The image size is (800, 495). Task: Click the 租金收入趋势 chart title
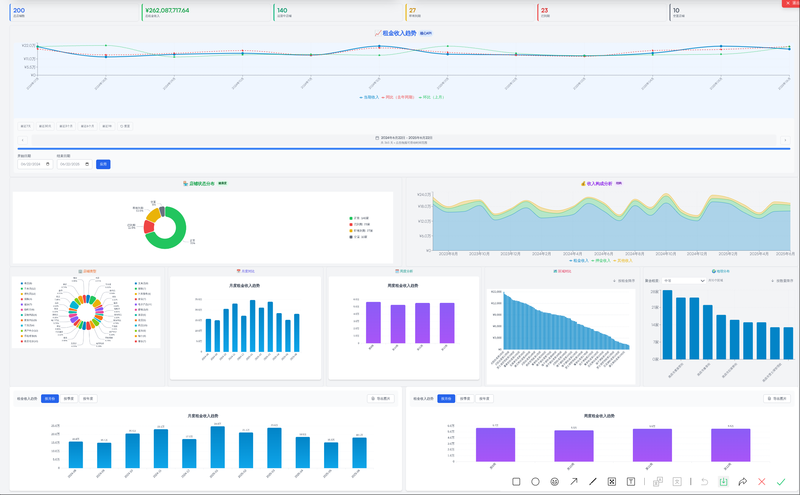[399, 33]
